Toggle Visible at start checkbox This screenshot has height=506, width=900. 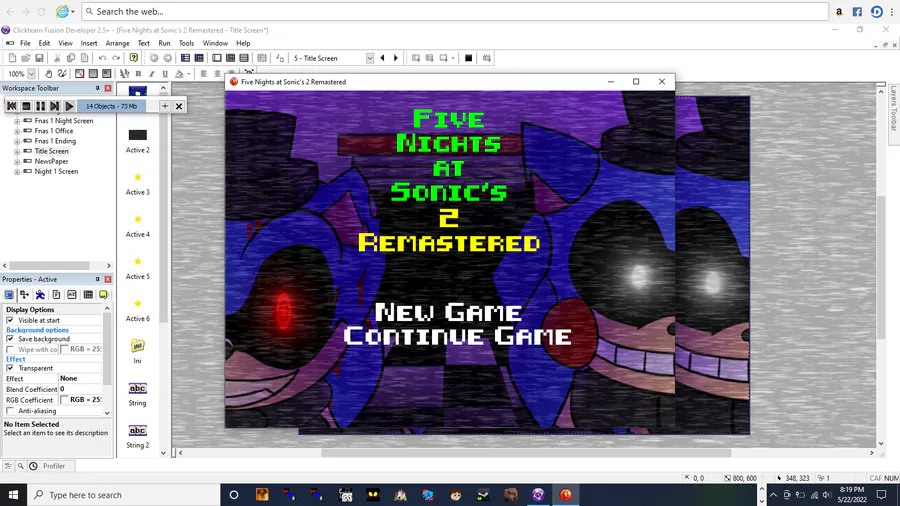(x=10, y=320)
